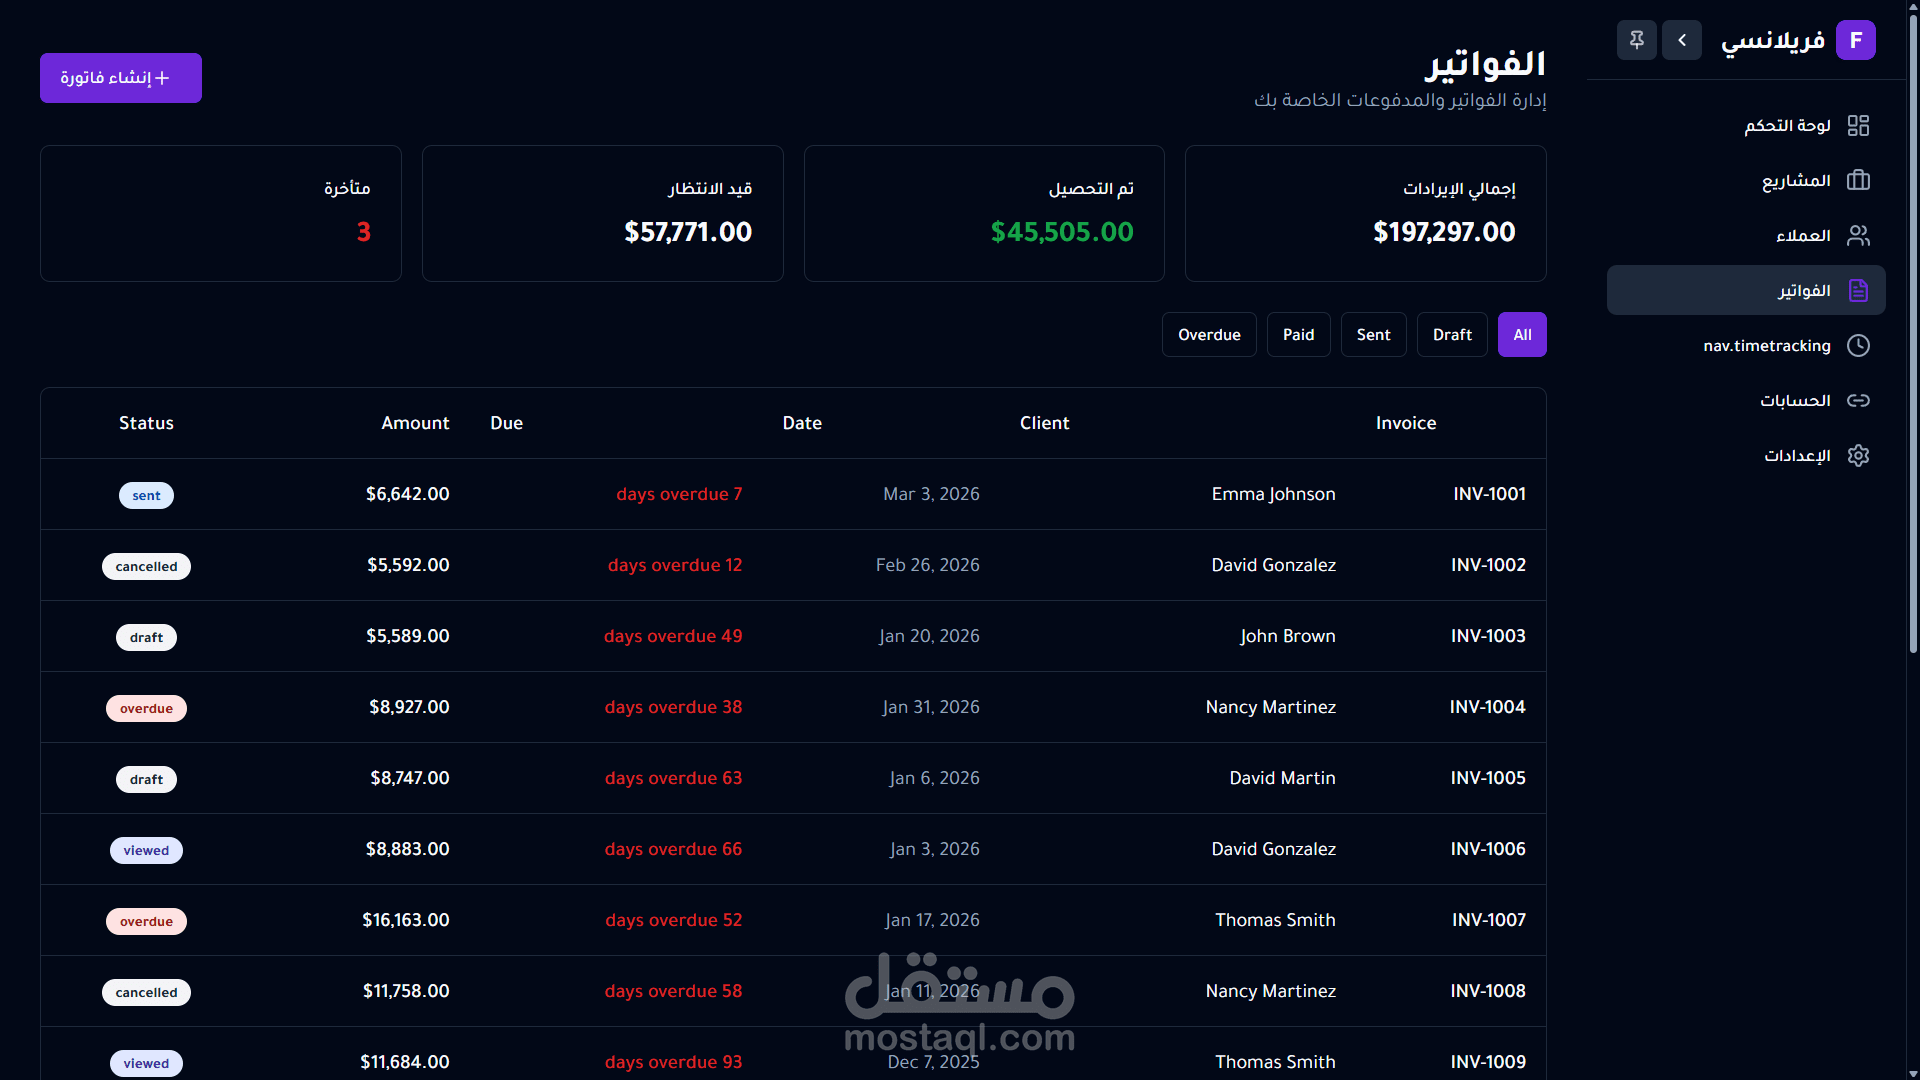The width and height of the screenshot is (1920, 1080).
Task: Click the purple F logo icon
Action: [1855, 40]
